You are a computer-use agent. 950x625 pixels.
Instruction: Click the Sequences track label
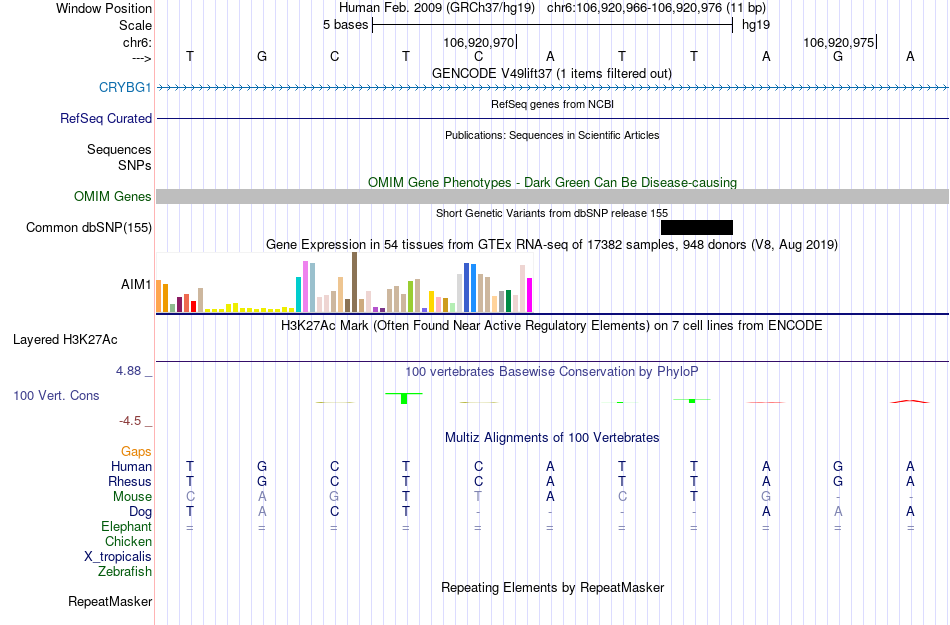(x=119, y=150)
